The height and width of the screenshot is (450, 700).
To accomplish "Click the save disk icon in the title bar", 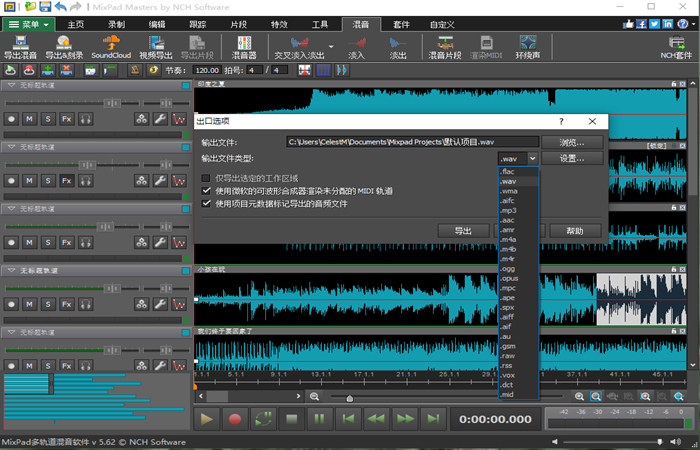I will pyautogui.click(x=45, y=7).
